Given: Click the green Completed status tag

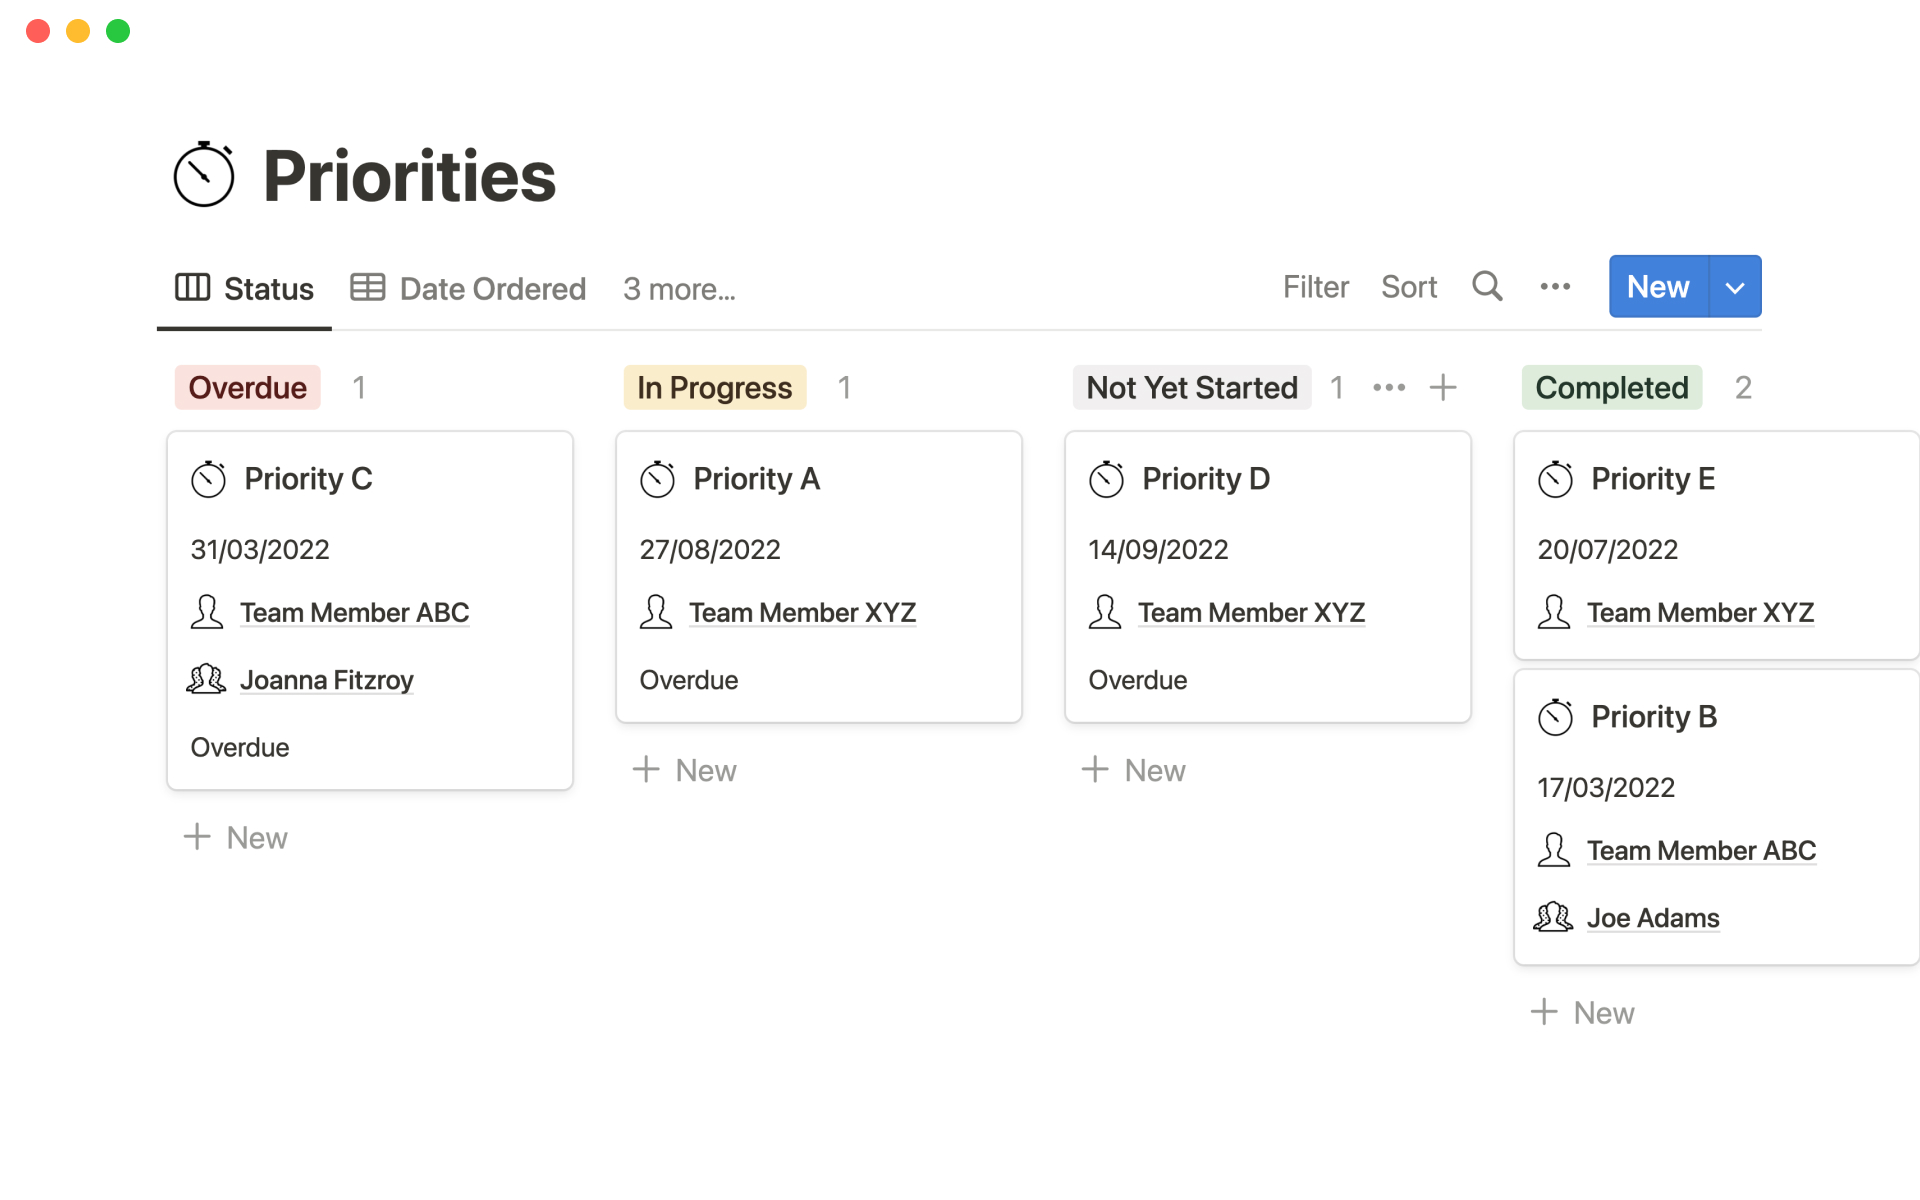Looking at the screenshot, I should [x=1611, y=387].
